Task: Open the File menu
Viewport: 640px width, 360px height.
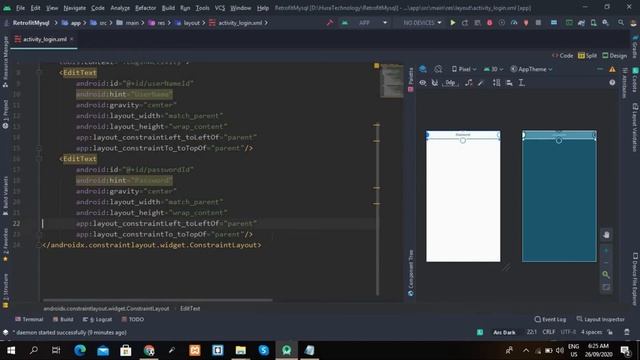Action: pyautogui.click(x=20, y=8)
